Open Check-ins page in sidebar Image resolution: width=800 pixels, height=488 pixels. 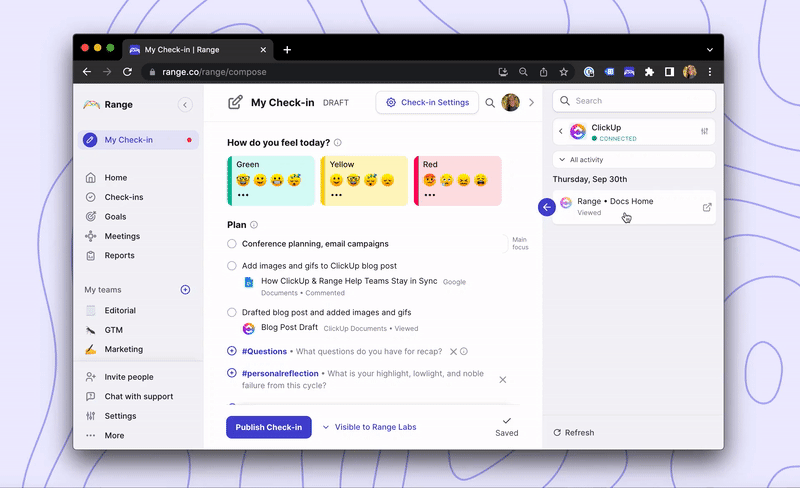tap(124, 197)
